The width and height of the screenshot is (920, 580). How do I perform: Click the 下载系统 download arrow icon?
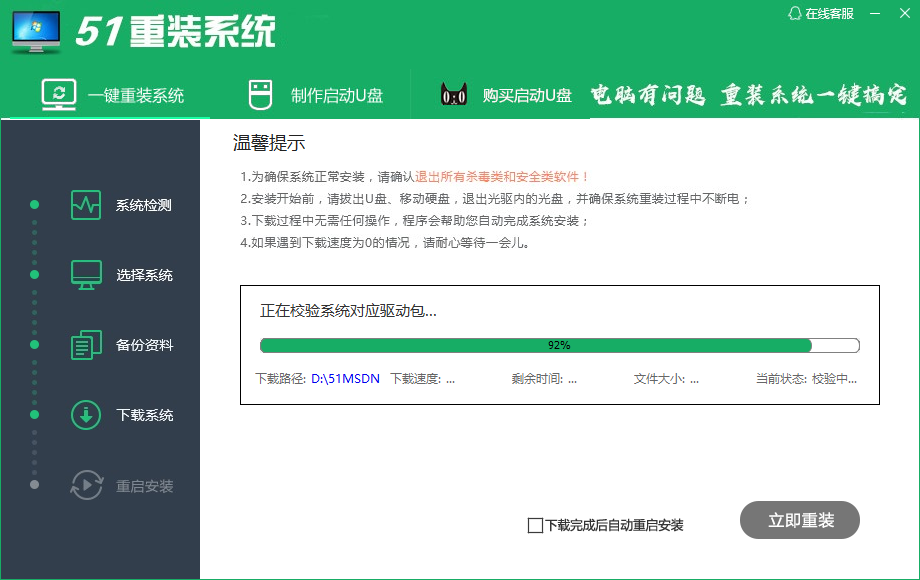click(x=86, y=415)
